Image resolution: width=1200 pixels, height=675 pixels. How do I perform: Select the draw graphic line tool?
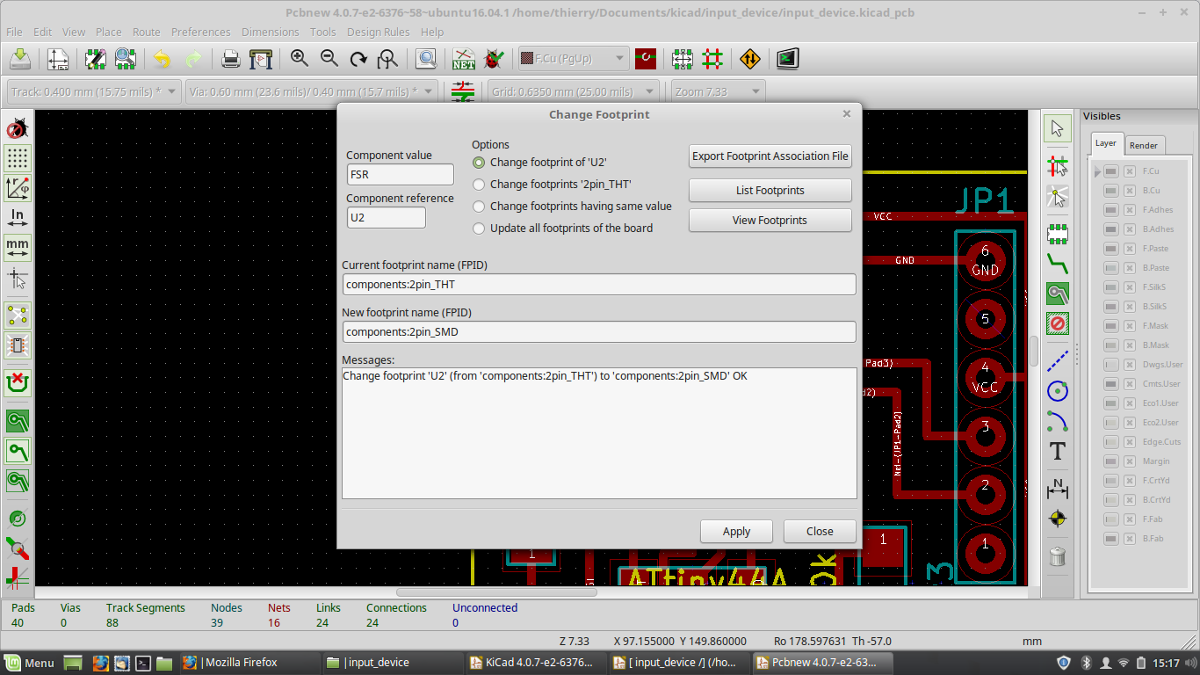tap(1057, 360)
